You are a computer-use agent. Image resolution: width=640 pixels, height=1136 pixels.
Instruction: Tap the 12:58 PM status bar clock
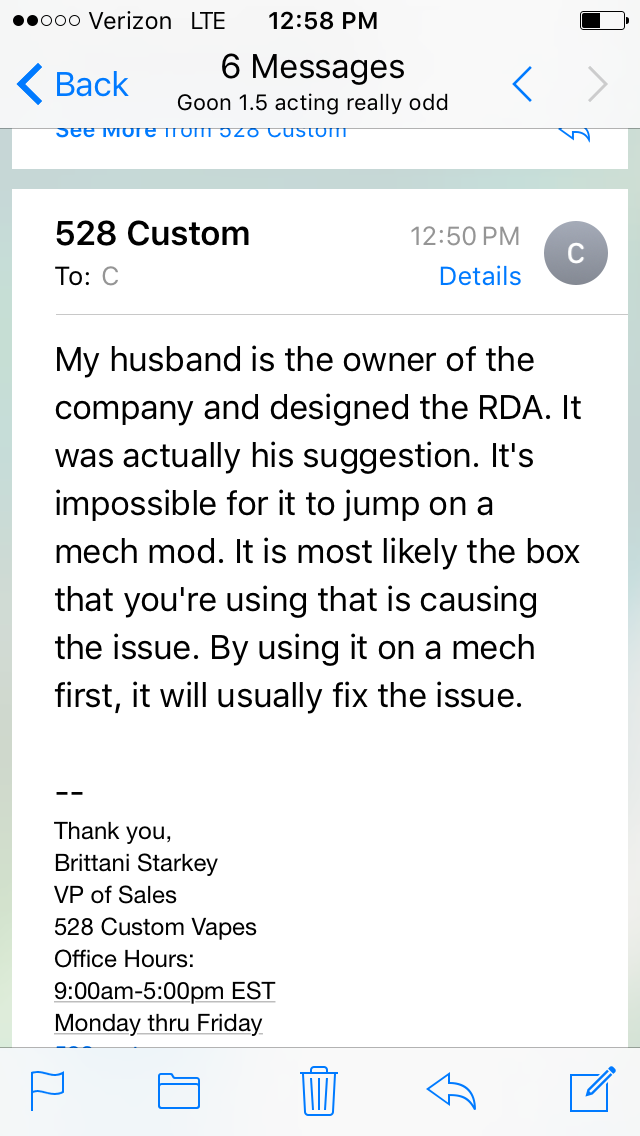point(323,20)
